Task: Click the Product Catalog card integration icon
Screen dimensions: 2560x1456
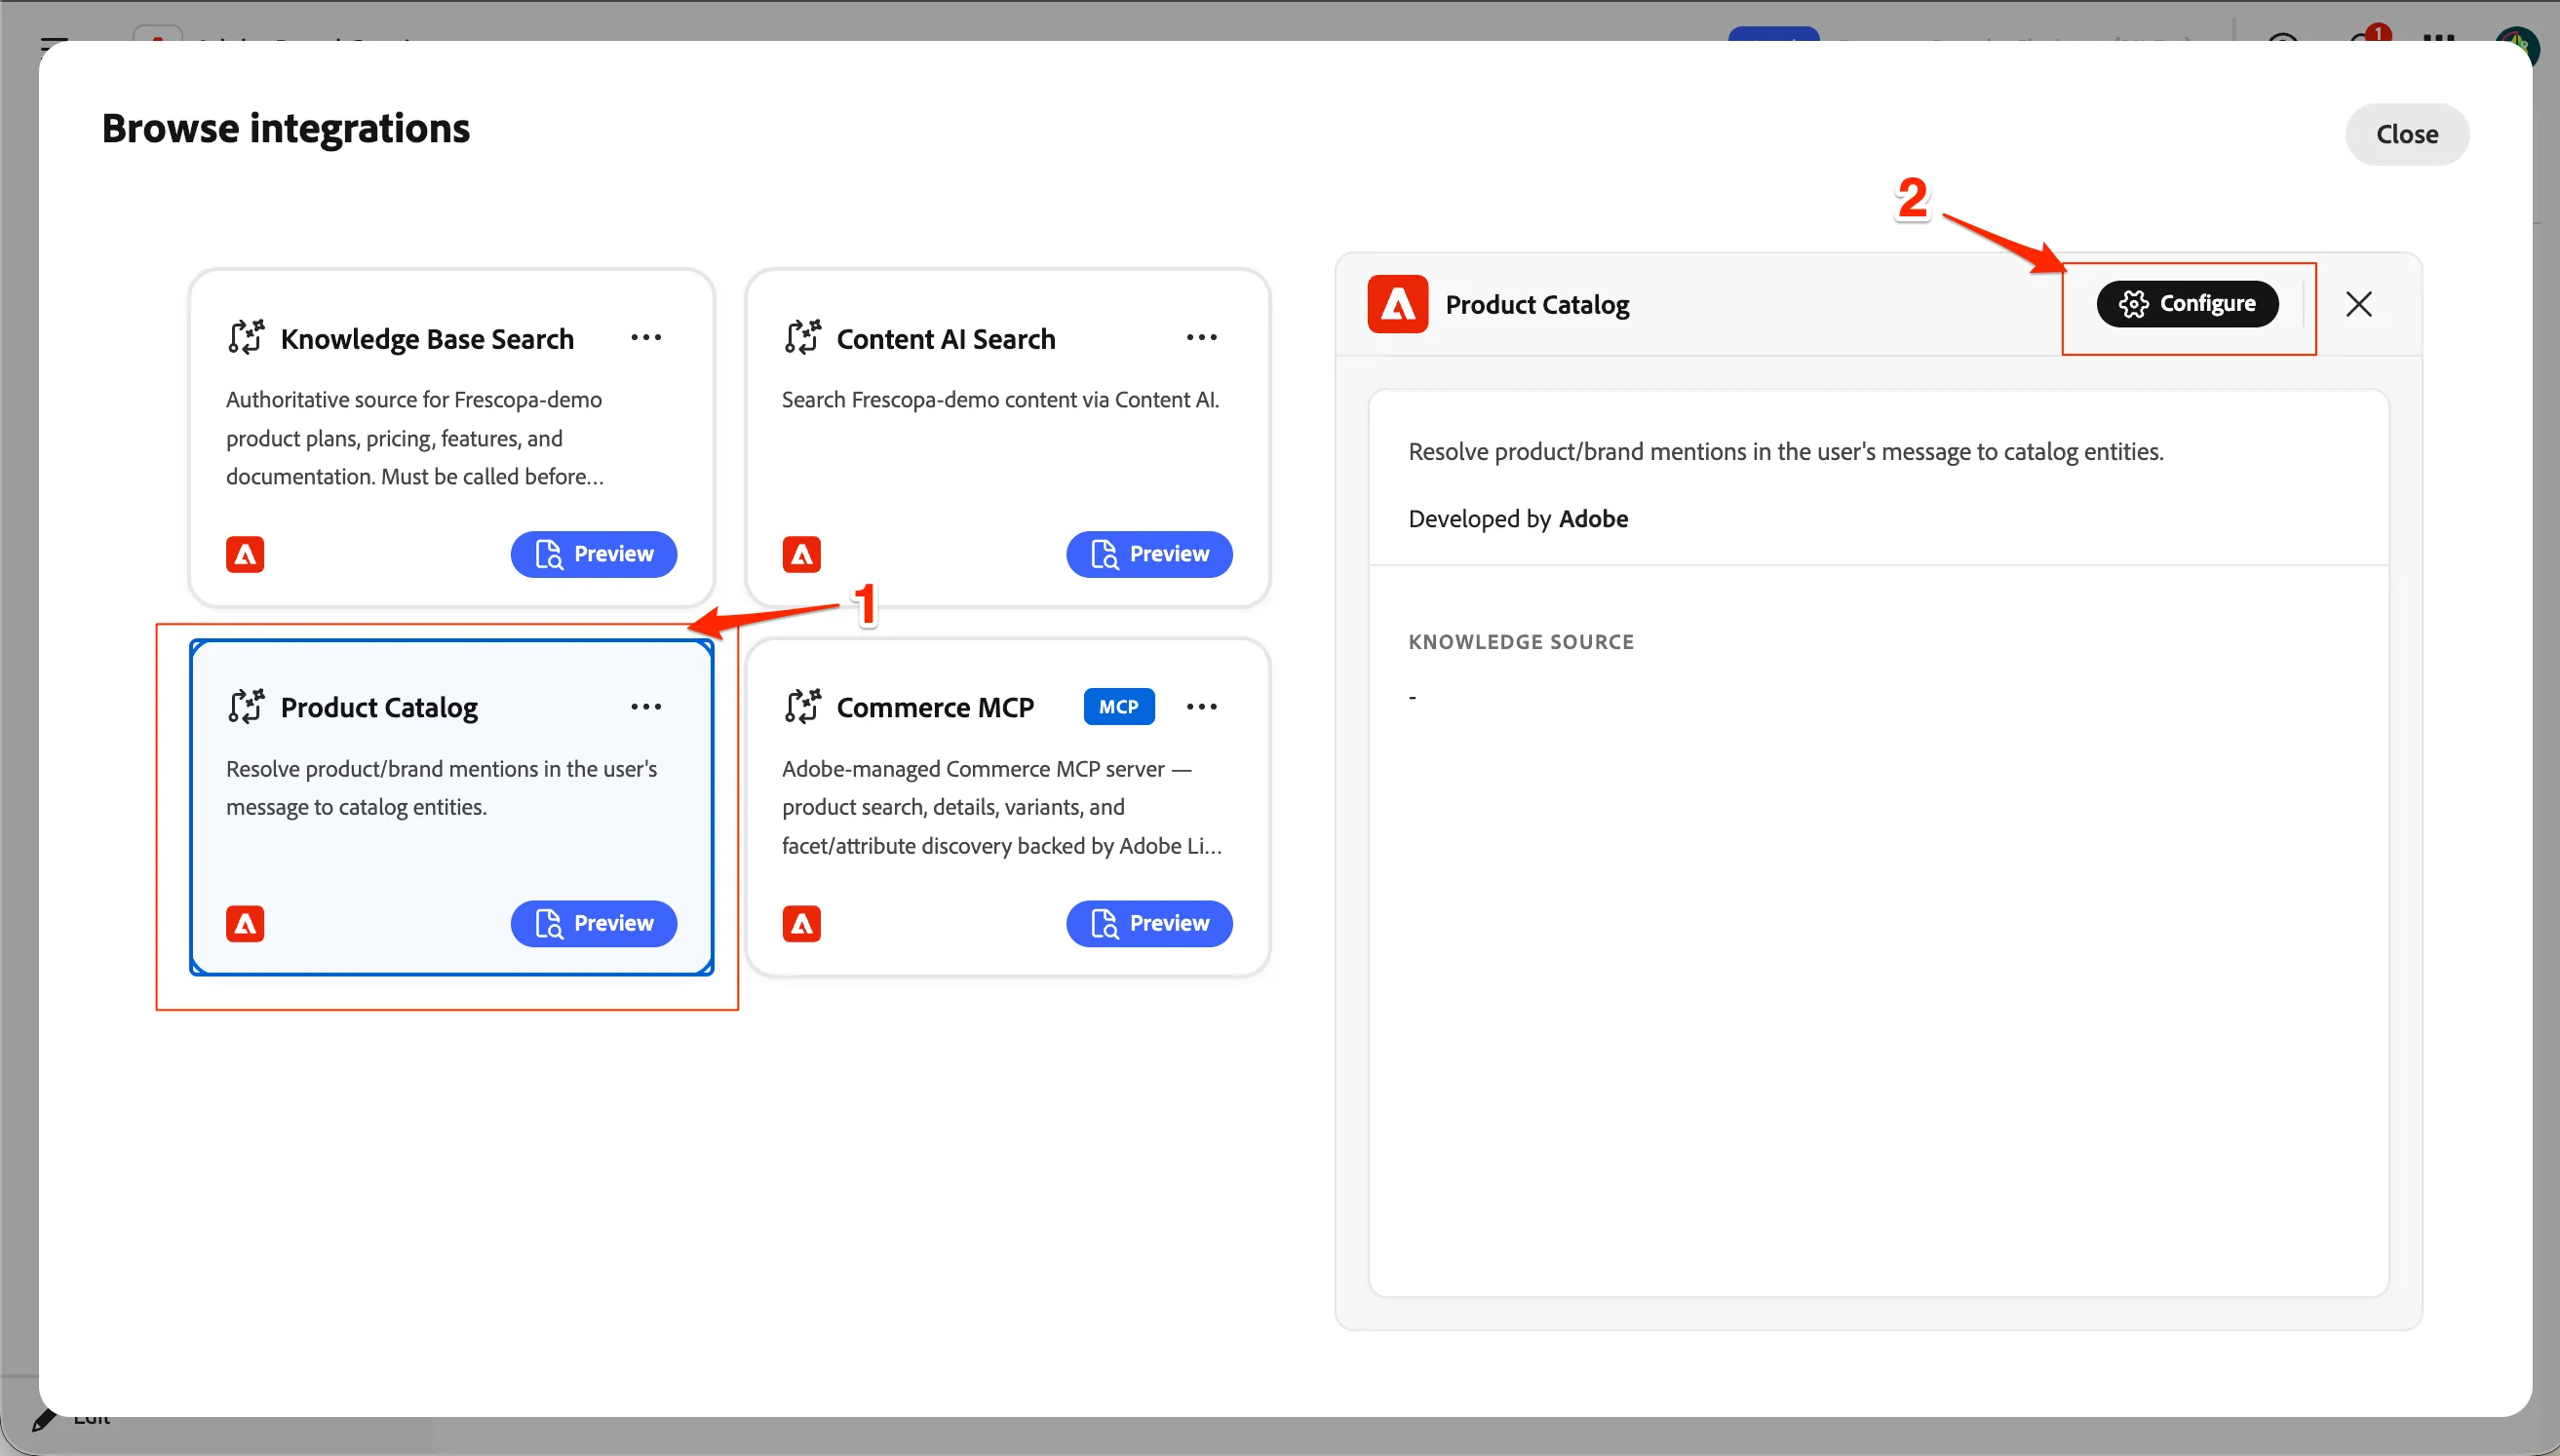Action: pyautogui.click(x=246, y=707)
